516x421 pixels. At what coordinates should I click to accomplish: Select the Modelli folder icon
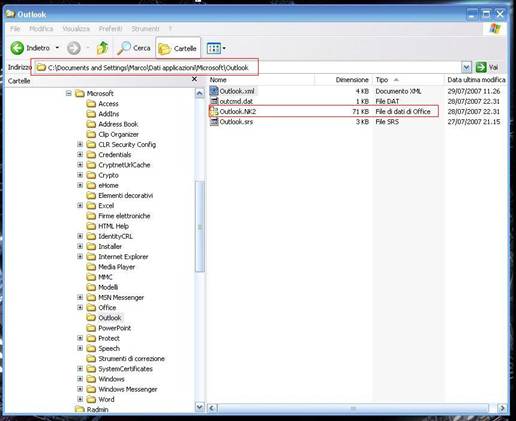pos(91,287)
